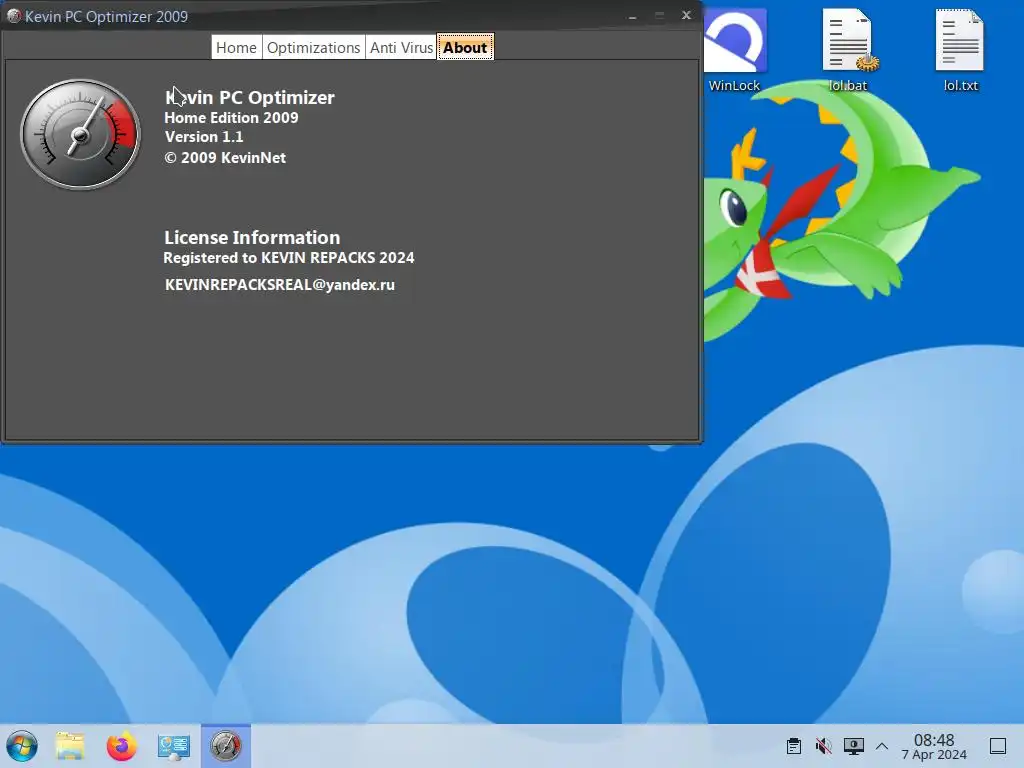Click the muted volume tray icon
The image size is (1024, 768).
(824, 746)
